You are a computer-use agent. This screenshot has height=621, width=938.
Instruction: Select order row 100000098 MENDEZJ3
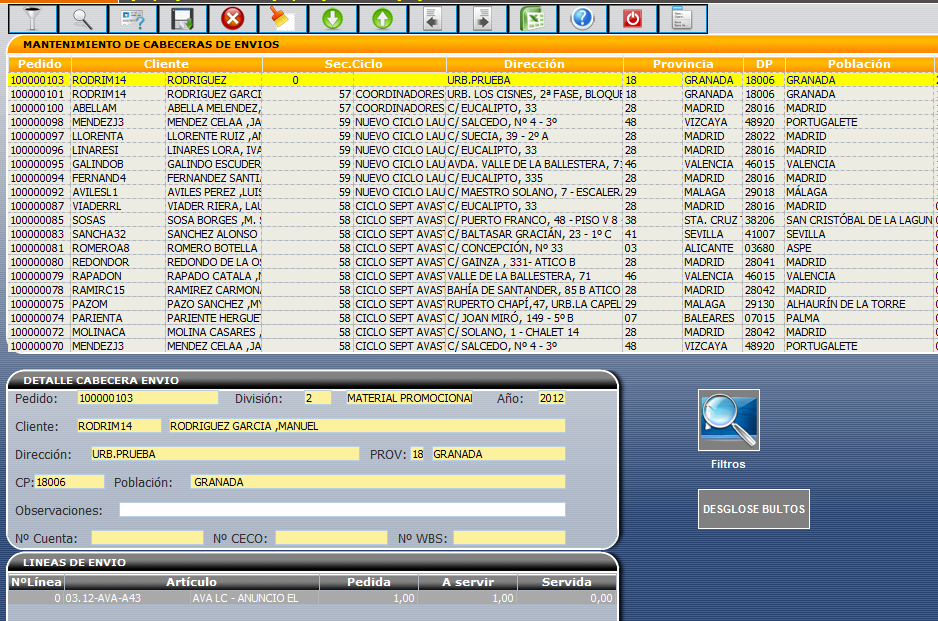(x=37, y=122)
